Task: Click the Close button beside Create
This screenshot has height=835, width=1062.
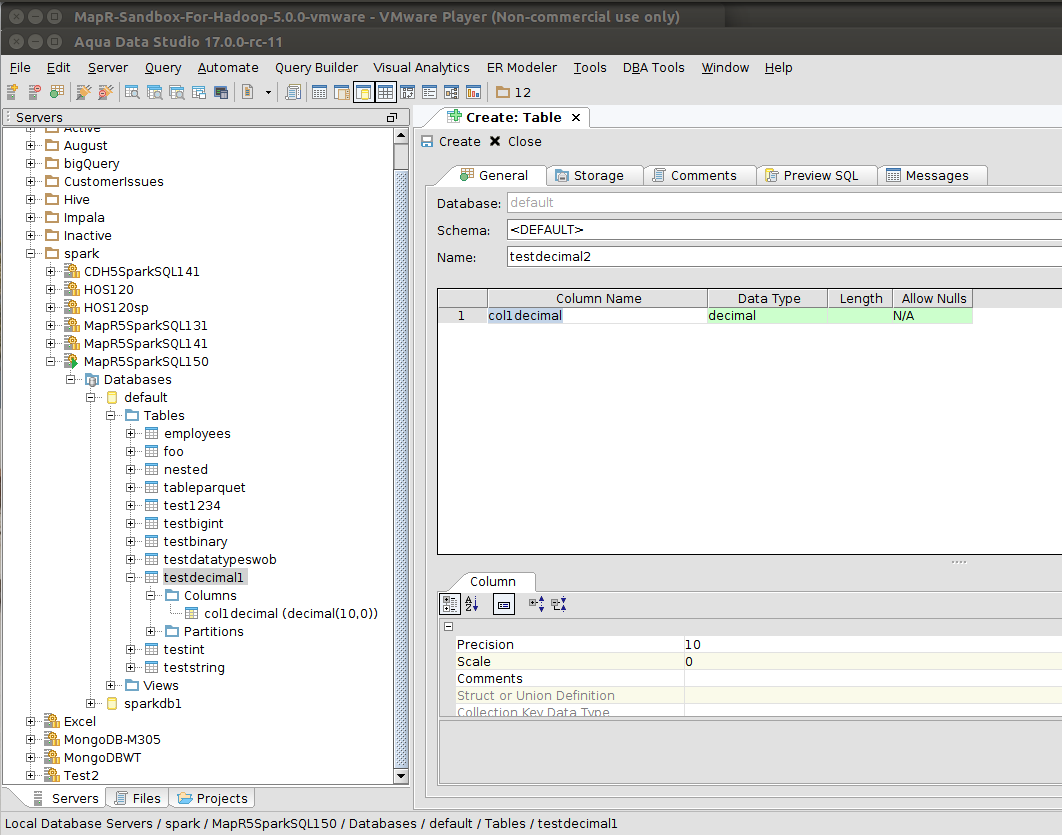Action: click(515, 141)
